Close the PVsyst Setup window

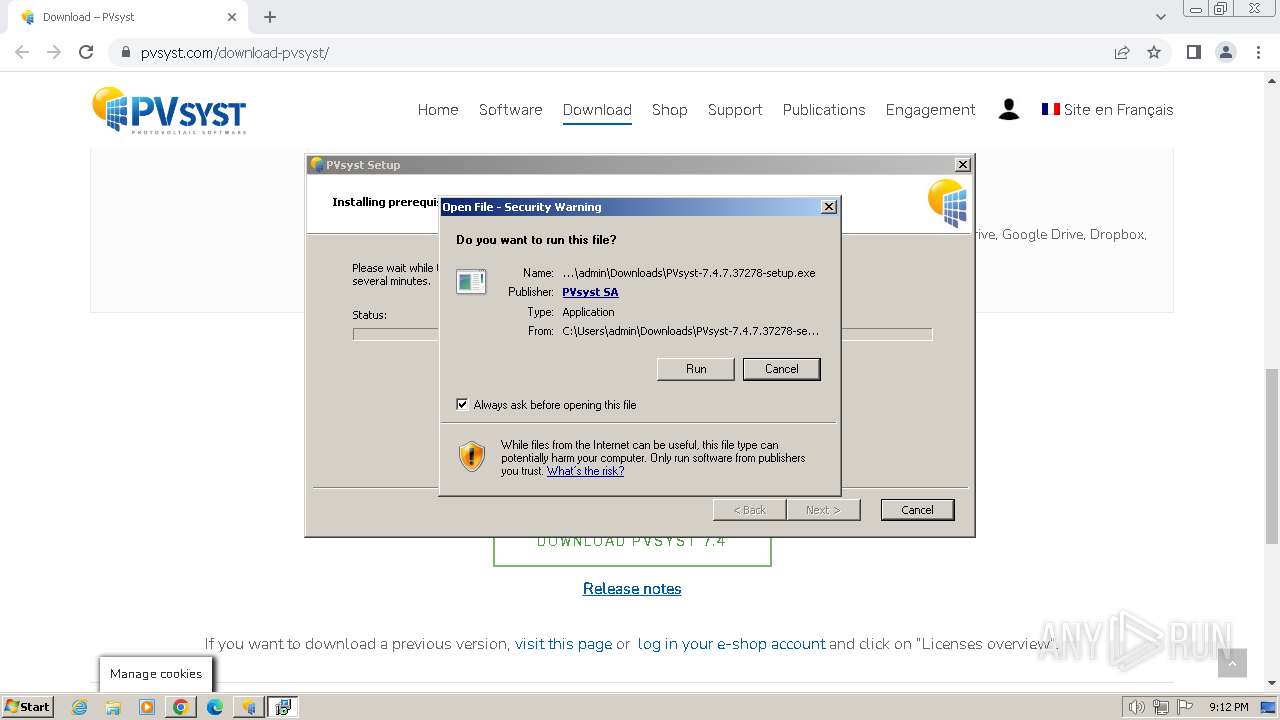click(x=962, y=165)
